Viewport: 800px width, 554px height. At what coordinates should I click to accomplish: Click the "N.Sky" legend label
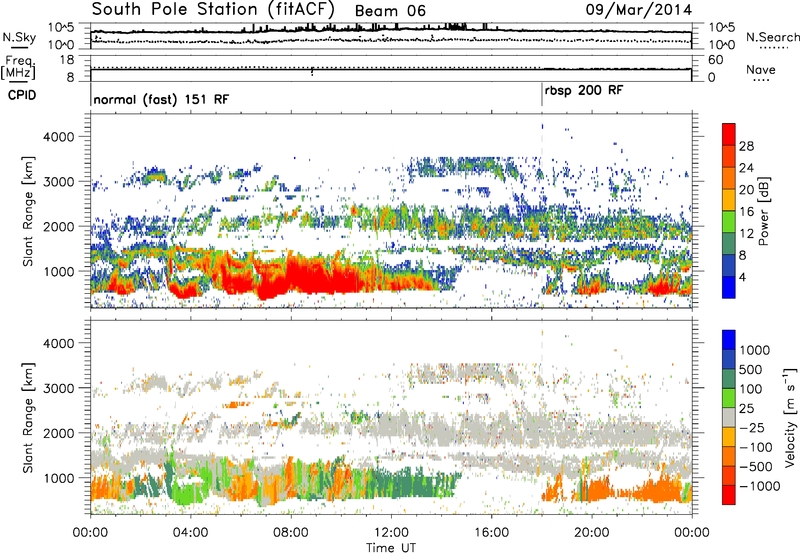19,37
